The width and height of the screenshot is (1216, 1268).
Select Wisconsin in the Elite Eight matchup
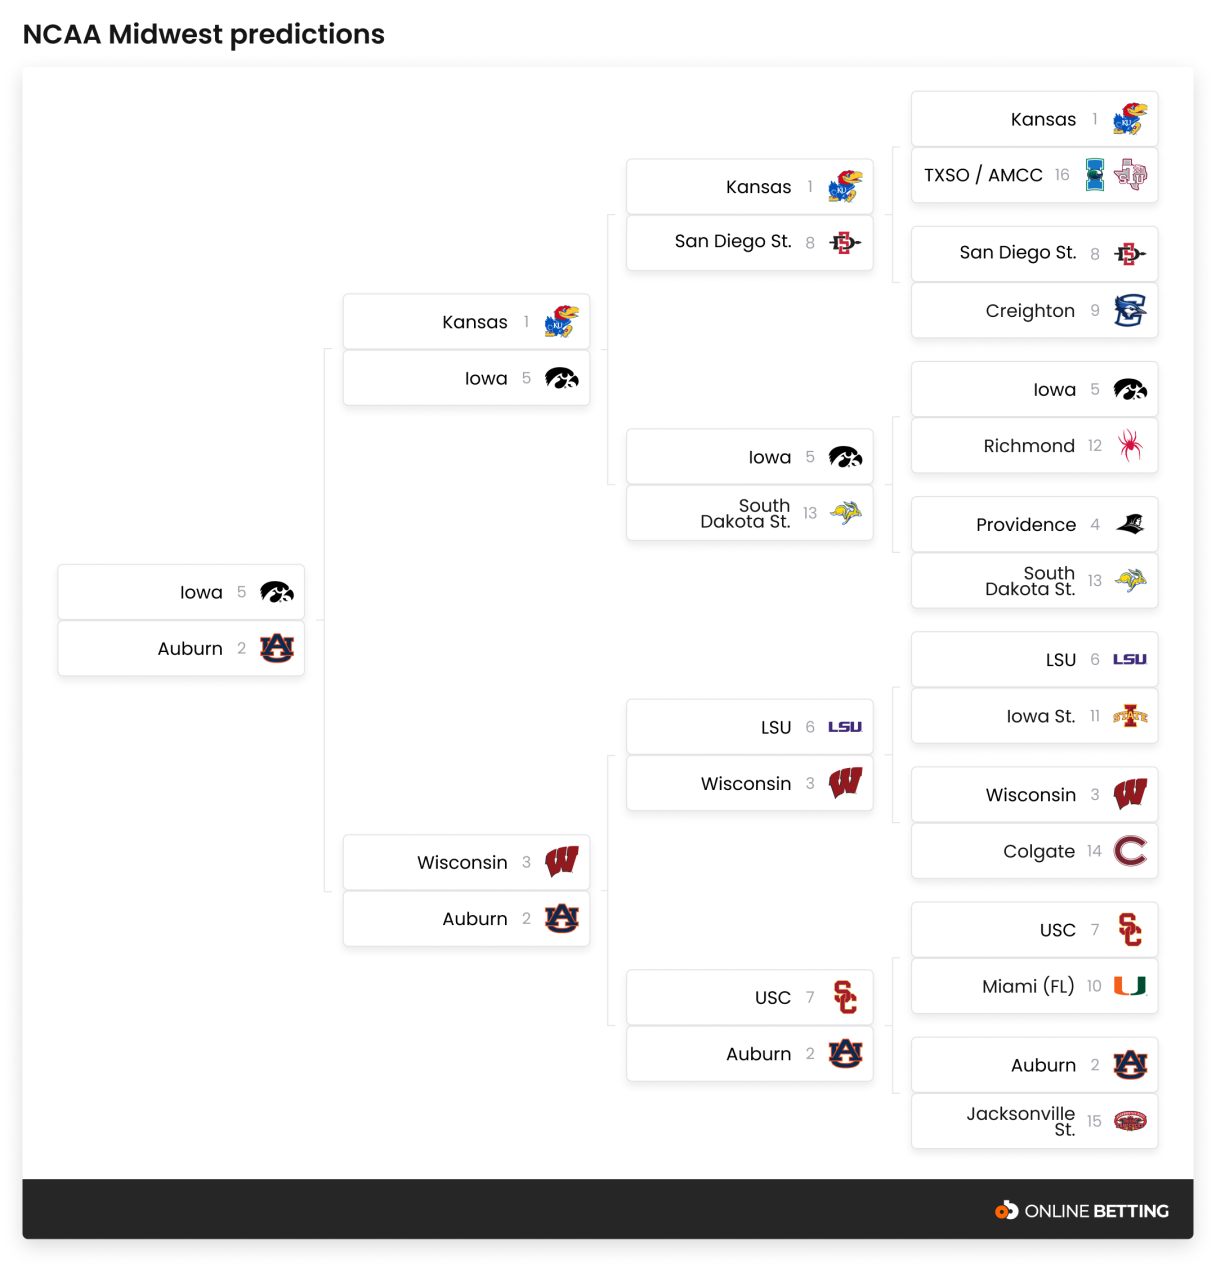pyautogui.click(x=467, y=862)
